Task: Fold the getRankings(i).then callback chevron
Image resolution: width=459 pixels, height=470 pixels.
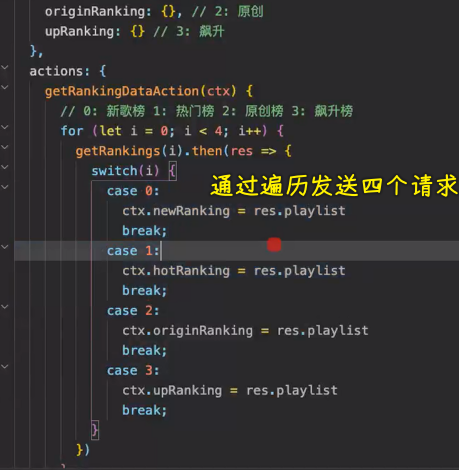Action: click(x=5, y=147)
